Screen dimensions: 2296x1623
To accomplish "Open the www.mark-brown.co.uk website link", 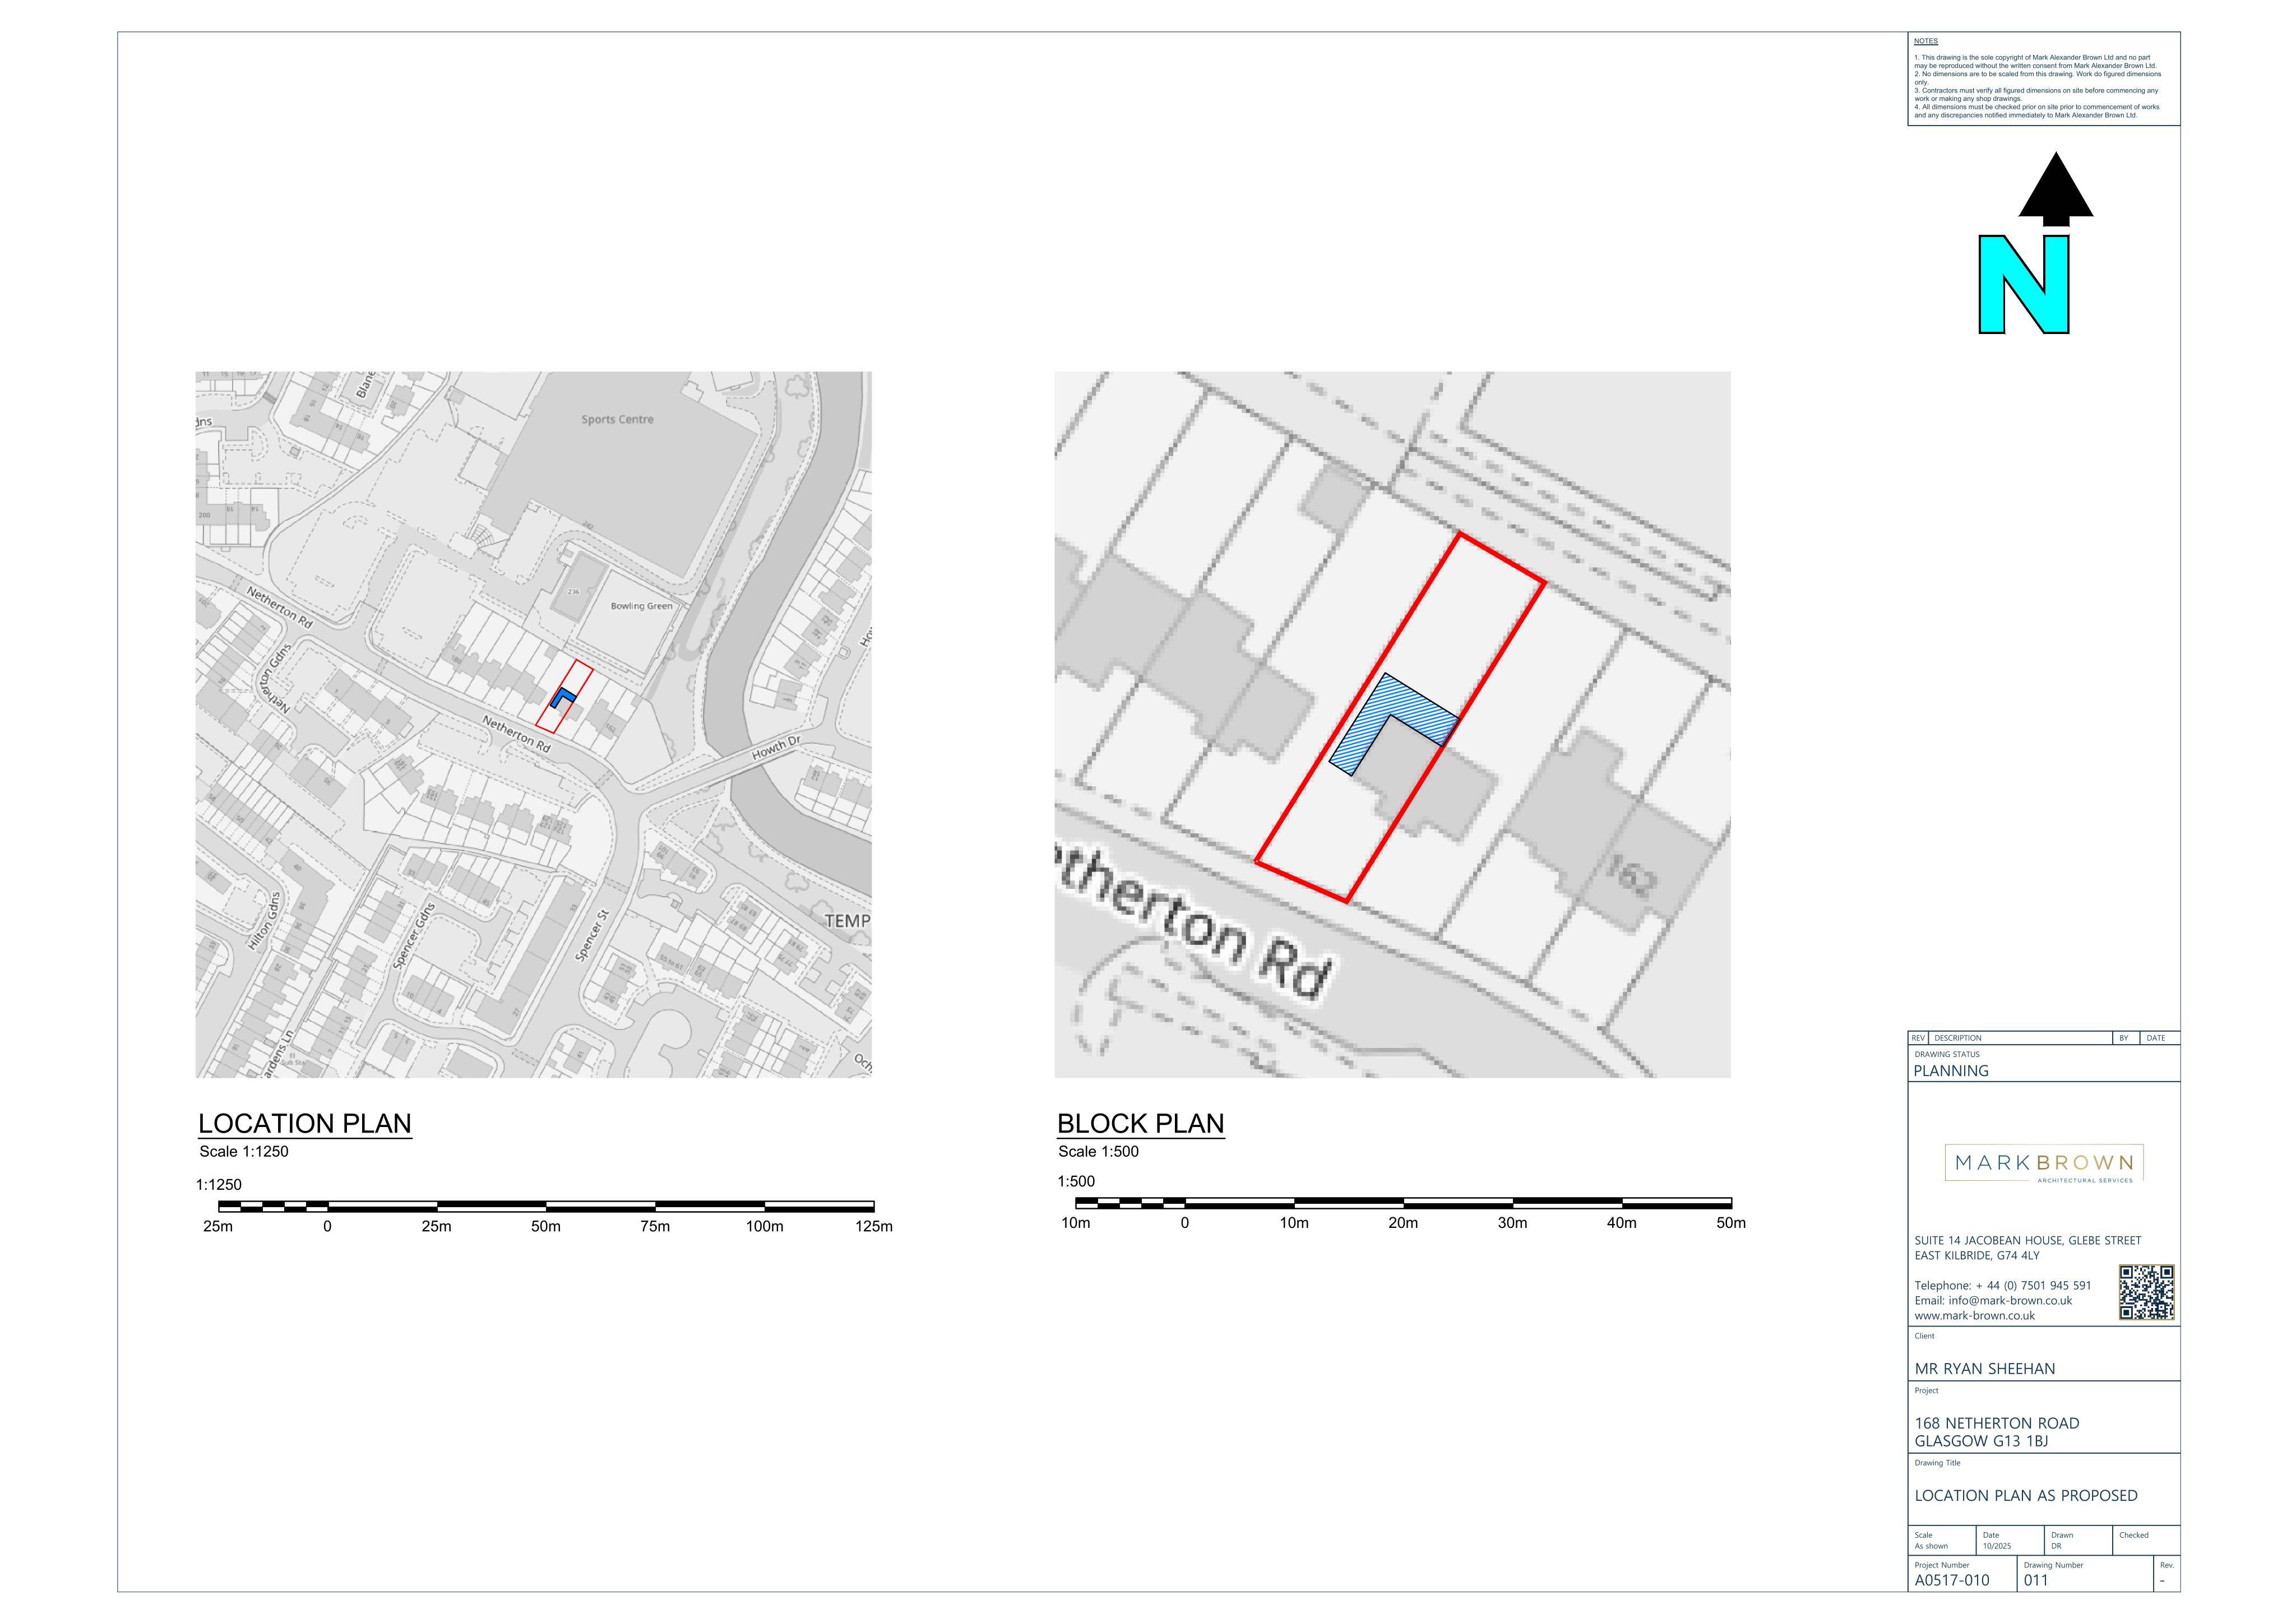I will click(1974, 1316).
